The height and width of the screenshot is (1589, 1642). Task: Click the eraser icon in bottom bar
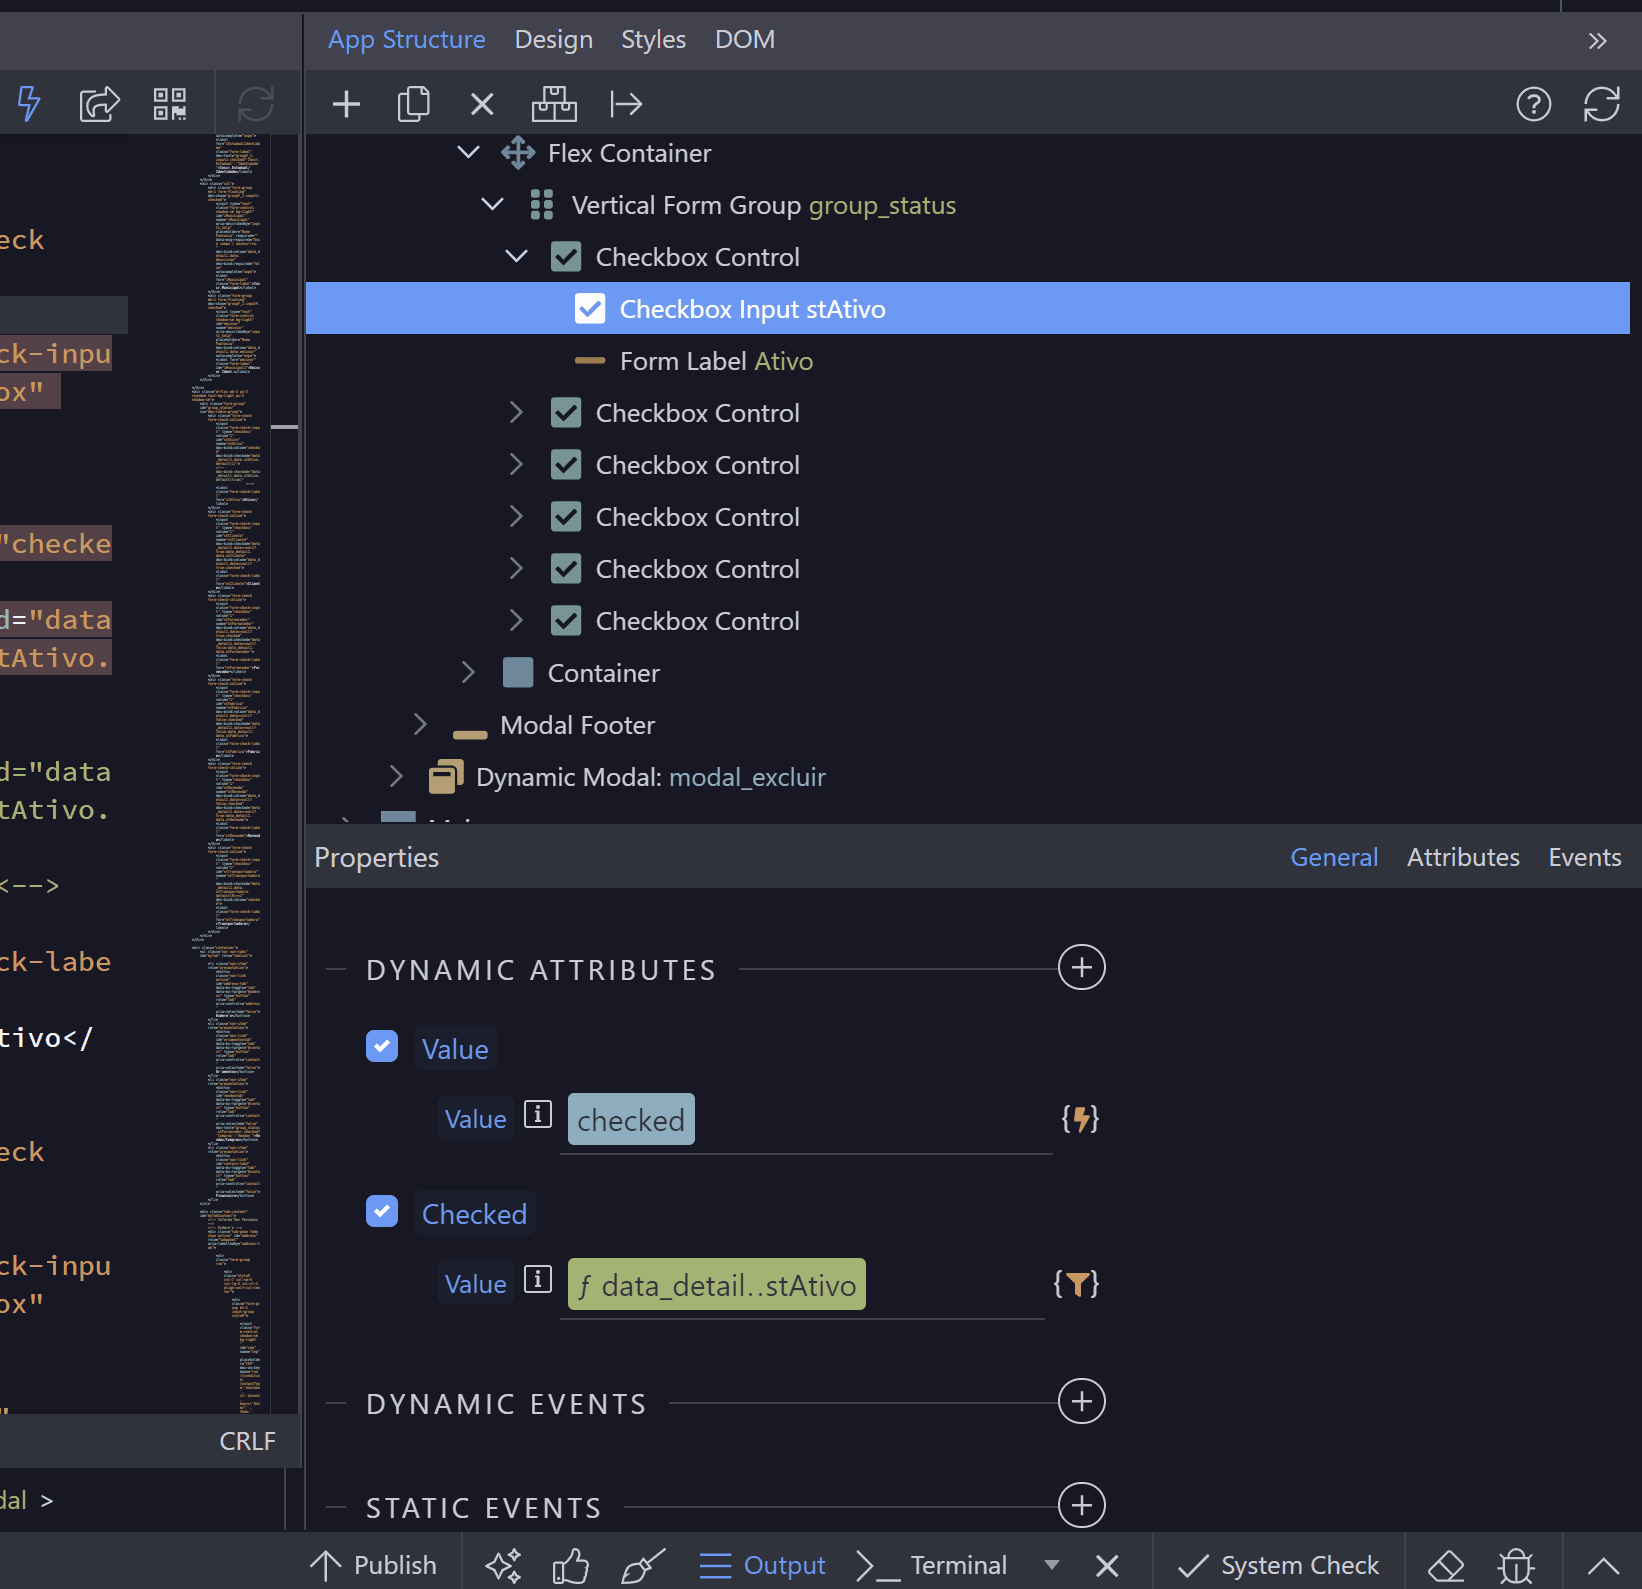coord(1446,1565)
